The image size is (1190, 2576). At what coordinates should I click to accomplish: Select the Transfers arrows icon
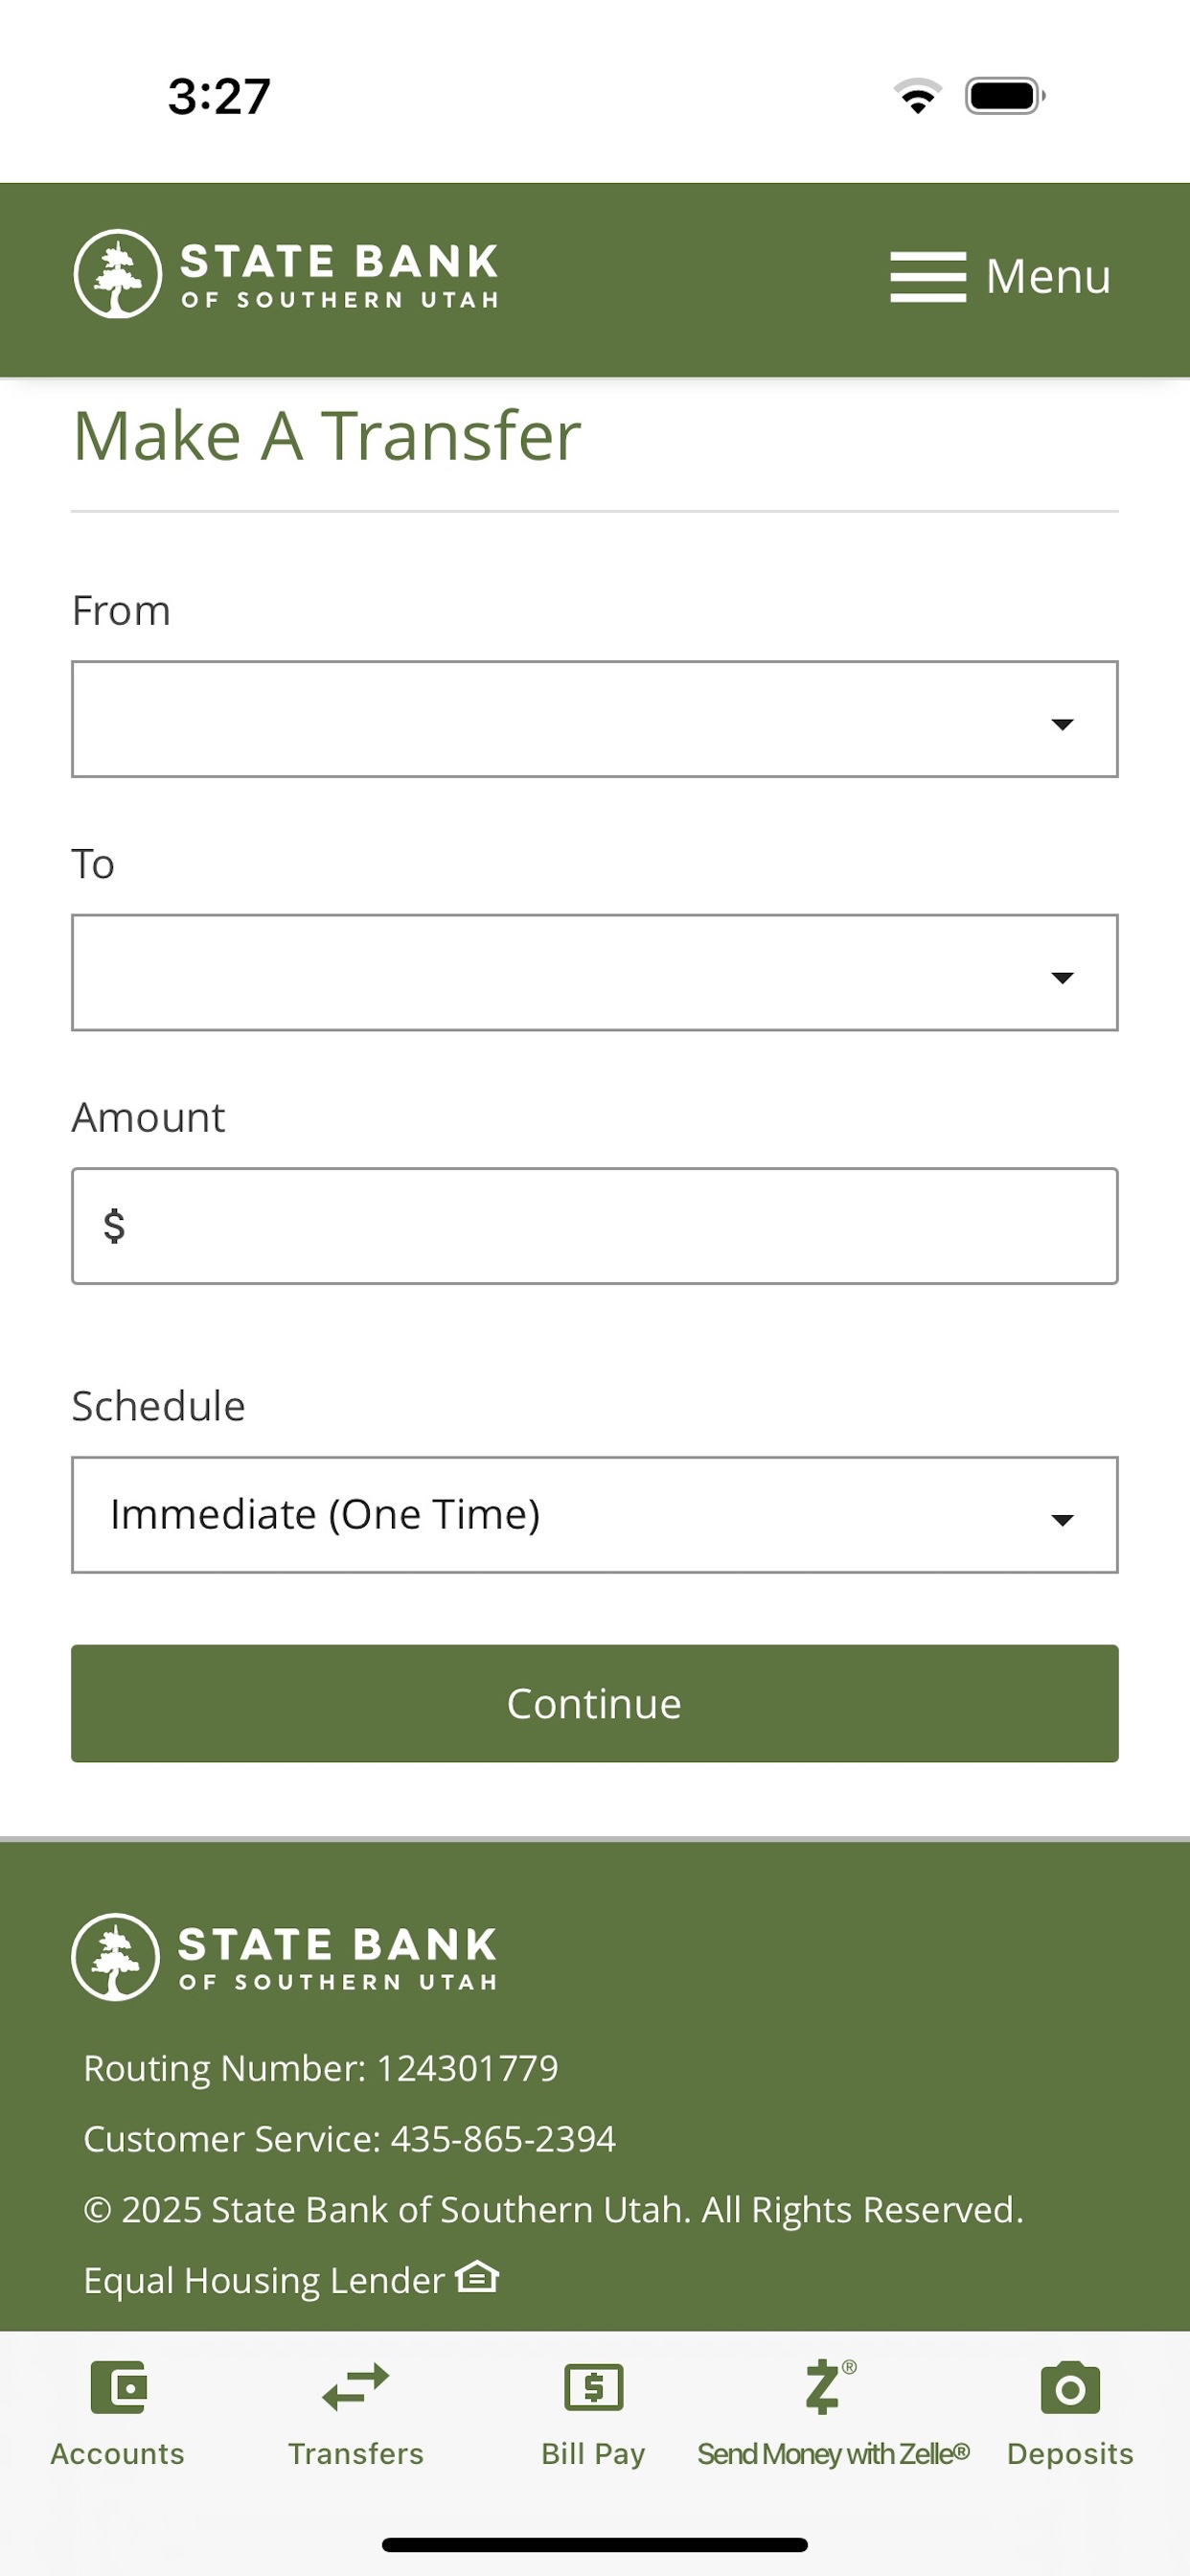pos(356,2387)
